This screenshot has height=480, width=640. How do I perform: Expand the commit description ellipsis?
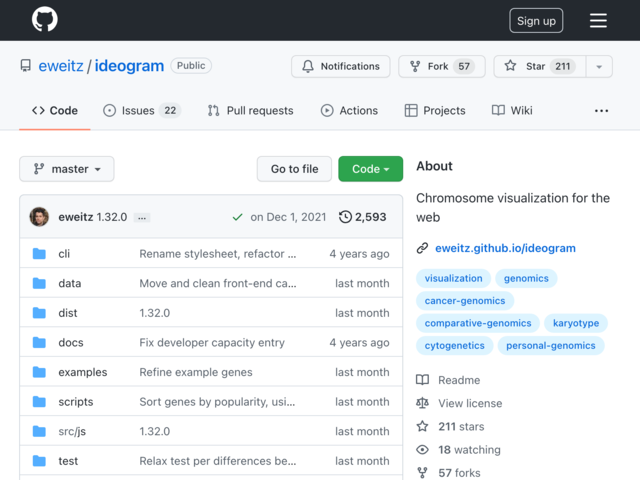(x=142, y=218)
